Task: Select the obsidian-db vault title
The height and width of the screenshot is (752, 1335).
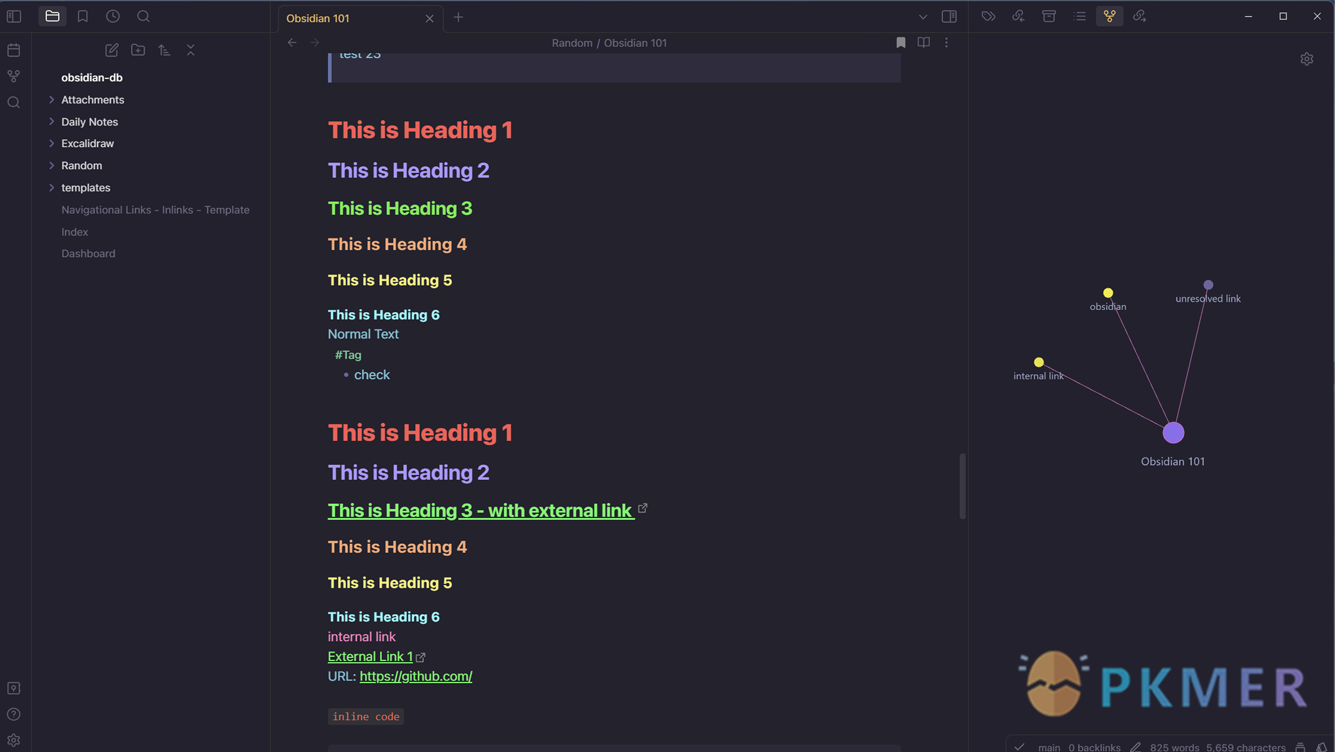Action: tap(91, 77)
